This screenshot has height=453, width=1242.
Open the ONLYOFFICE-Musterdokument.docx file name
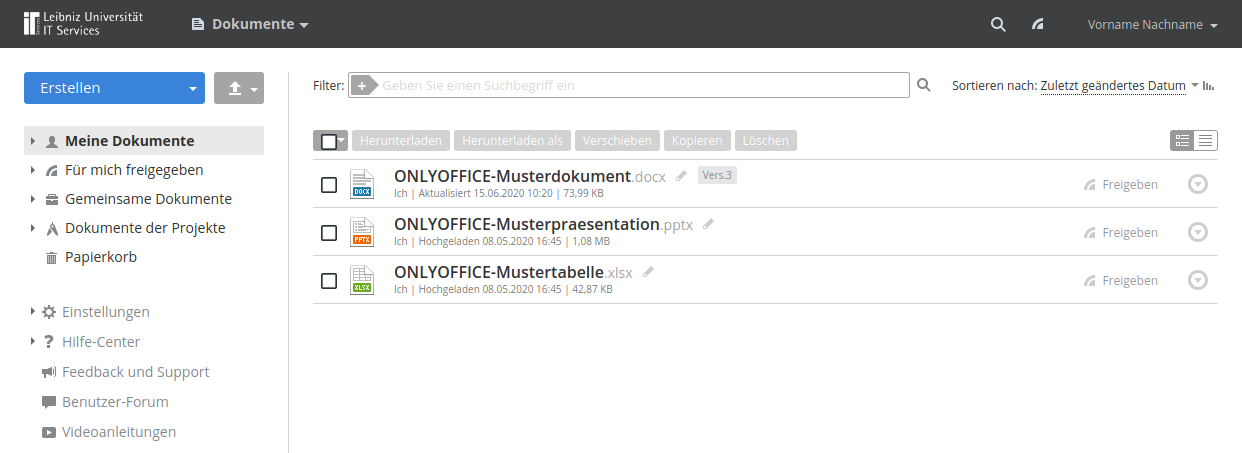pos(530,176)
